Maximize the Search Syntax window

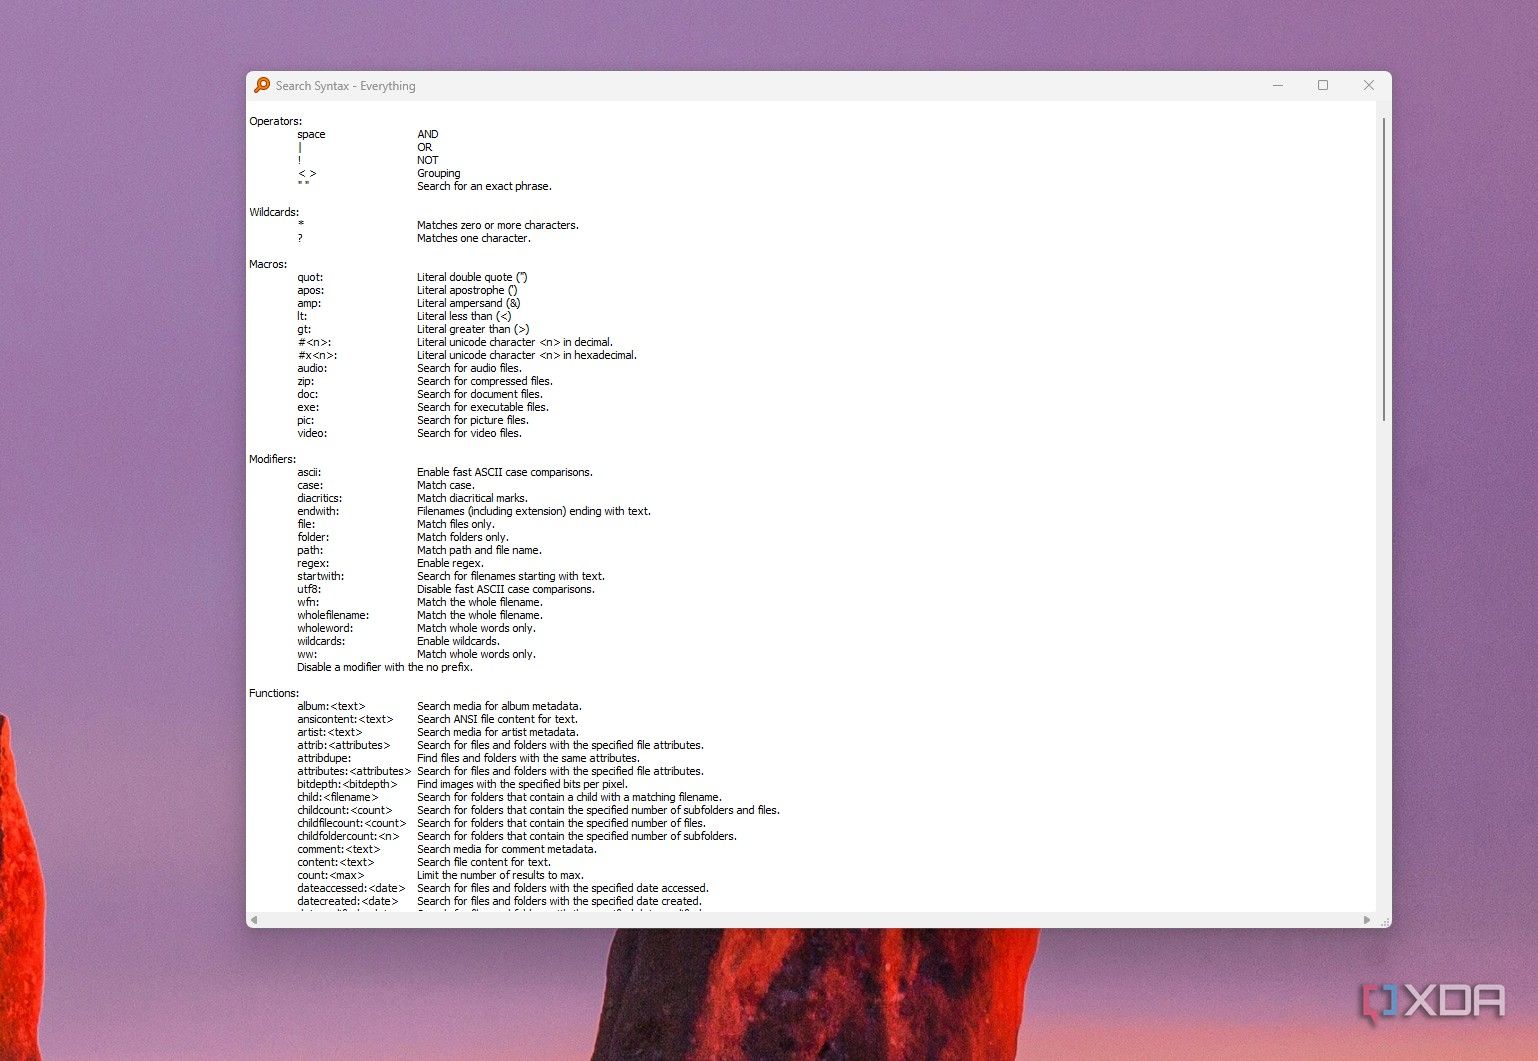(x=1323, y=86)
